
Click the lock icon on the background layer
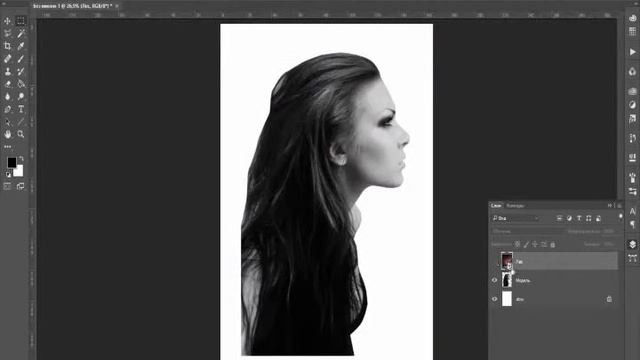(609, 299)
